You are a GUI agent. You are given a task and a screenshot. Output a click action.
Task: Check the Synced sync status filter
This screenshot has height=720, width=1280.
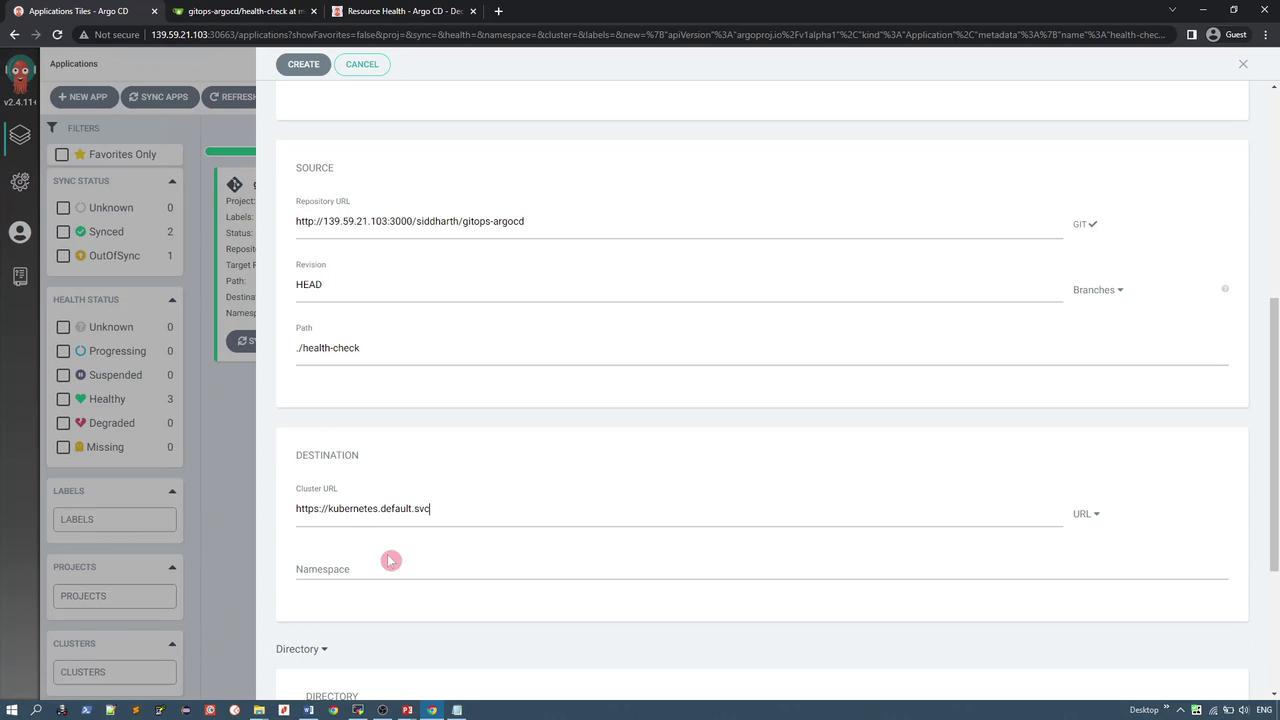point(63,232)
